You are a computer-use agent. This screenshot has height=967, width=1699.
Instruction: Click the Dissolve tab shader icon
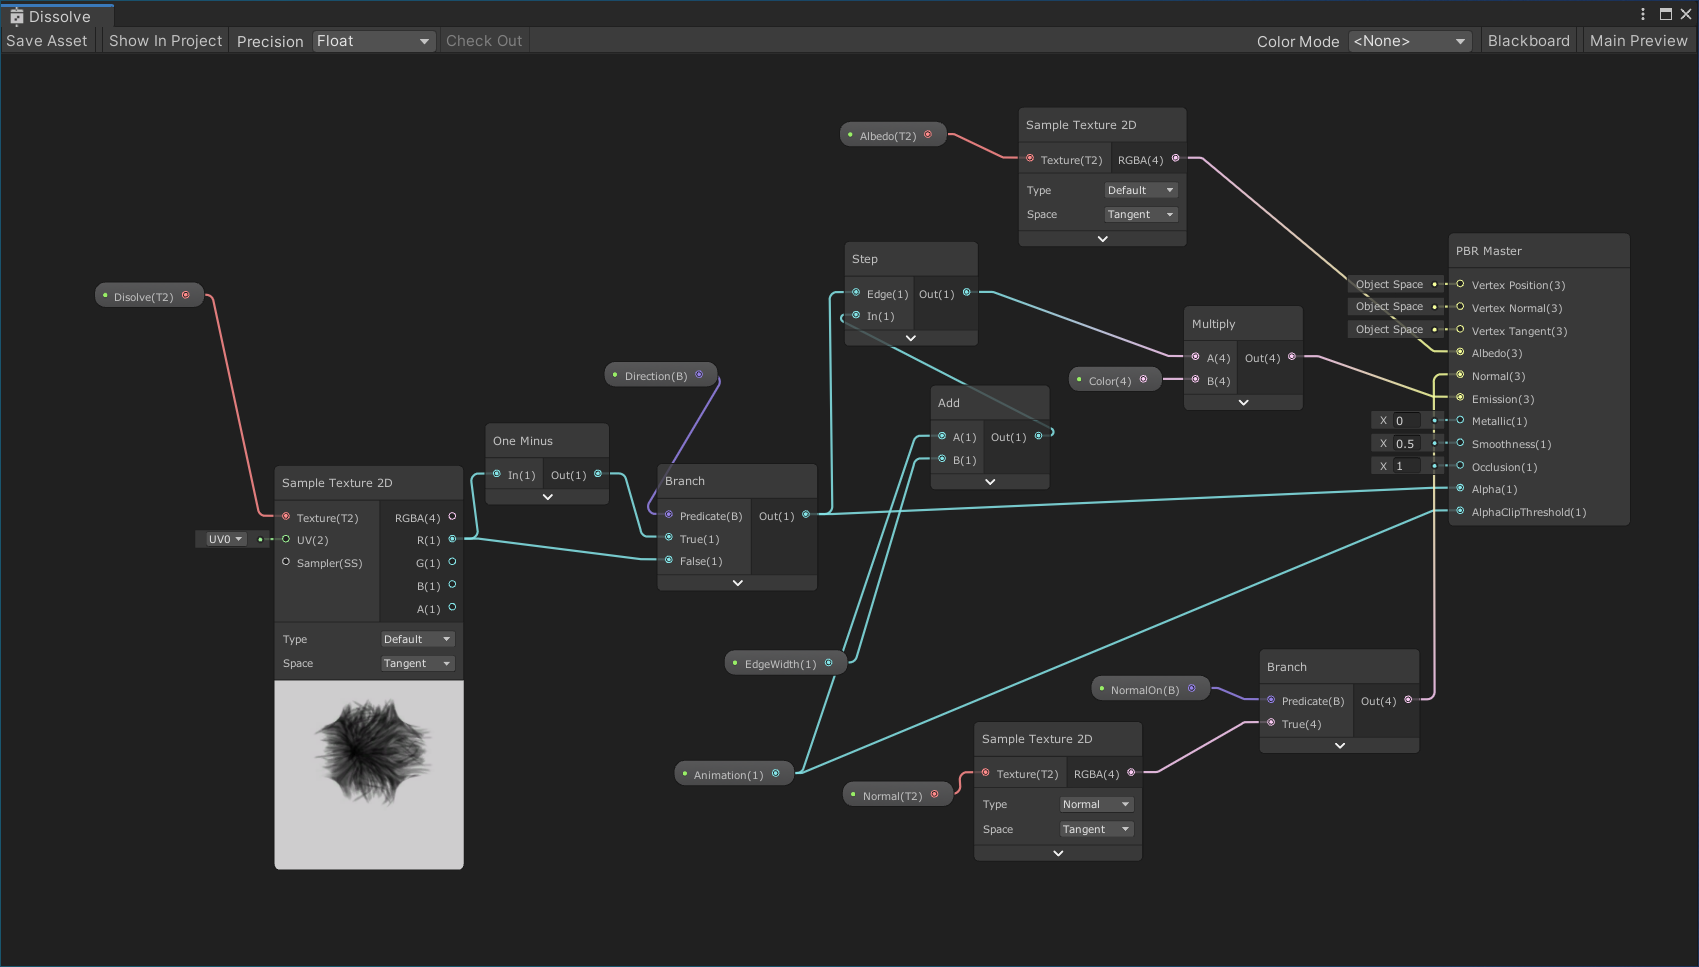tap(16, 16)
